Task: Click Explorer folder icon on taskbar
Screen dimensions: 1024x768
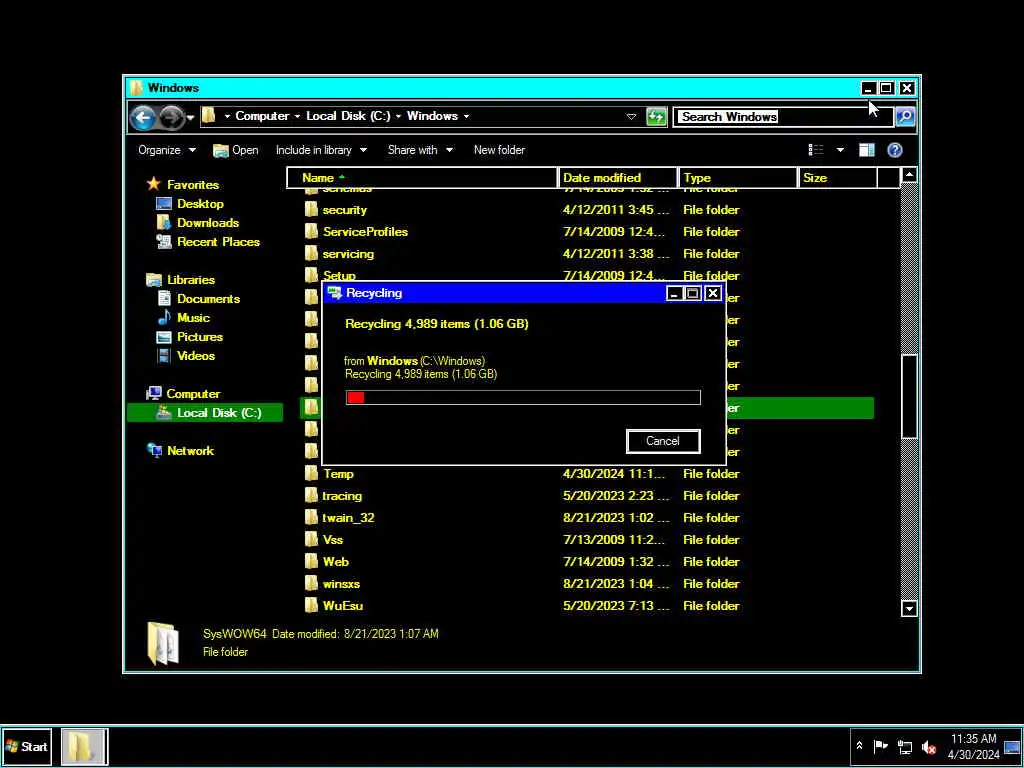Action: [x=84, y=746]
